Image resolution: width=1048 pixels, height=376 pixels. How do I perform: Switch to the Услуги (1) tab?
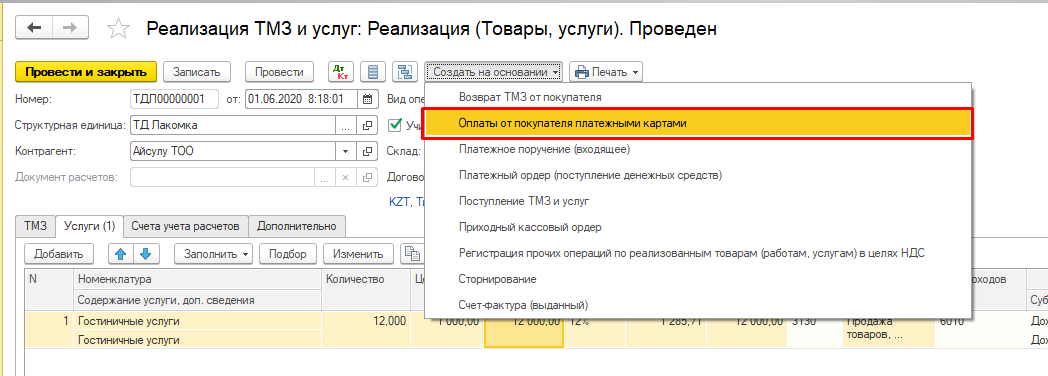pos(90,226)
